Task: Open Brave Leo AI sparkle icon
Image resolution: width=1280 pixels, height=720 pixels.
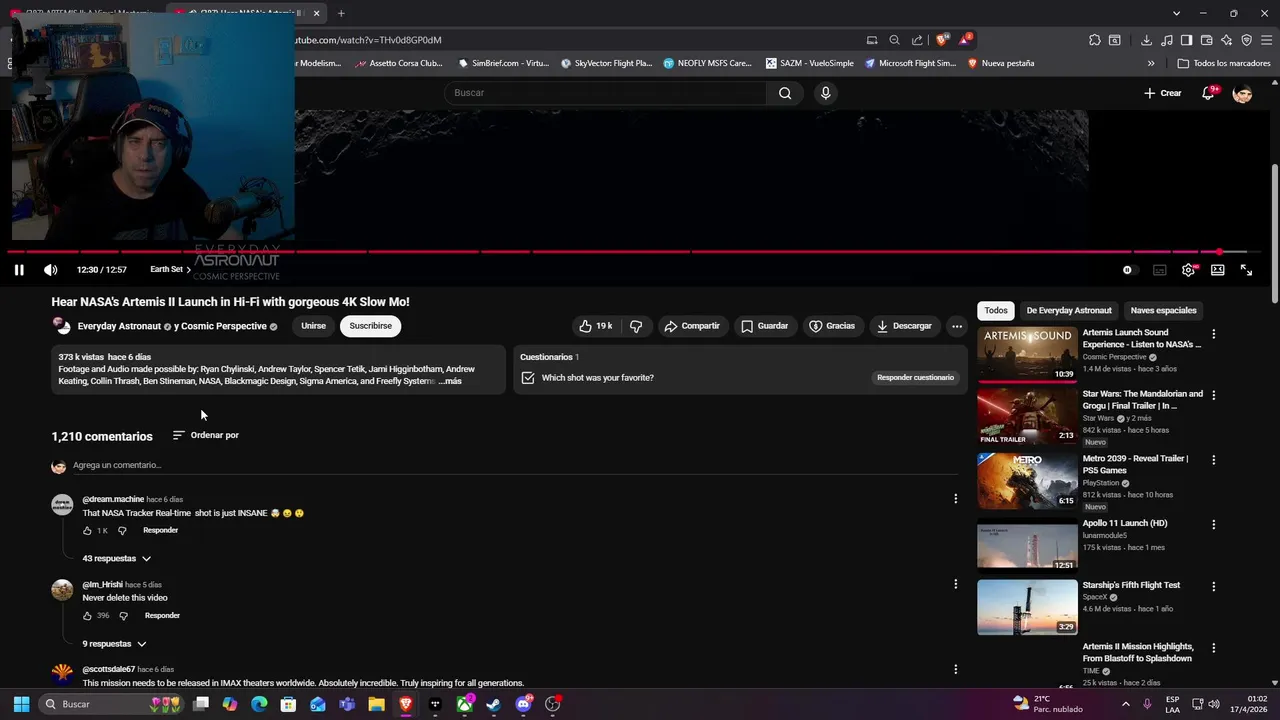Action: click(x=1226, y=40)
